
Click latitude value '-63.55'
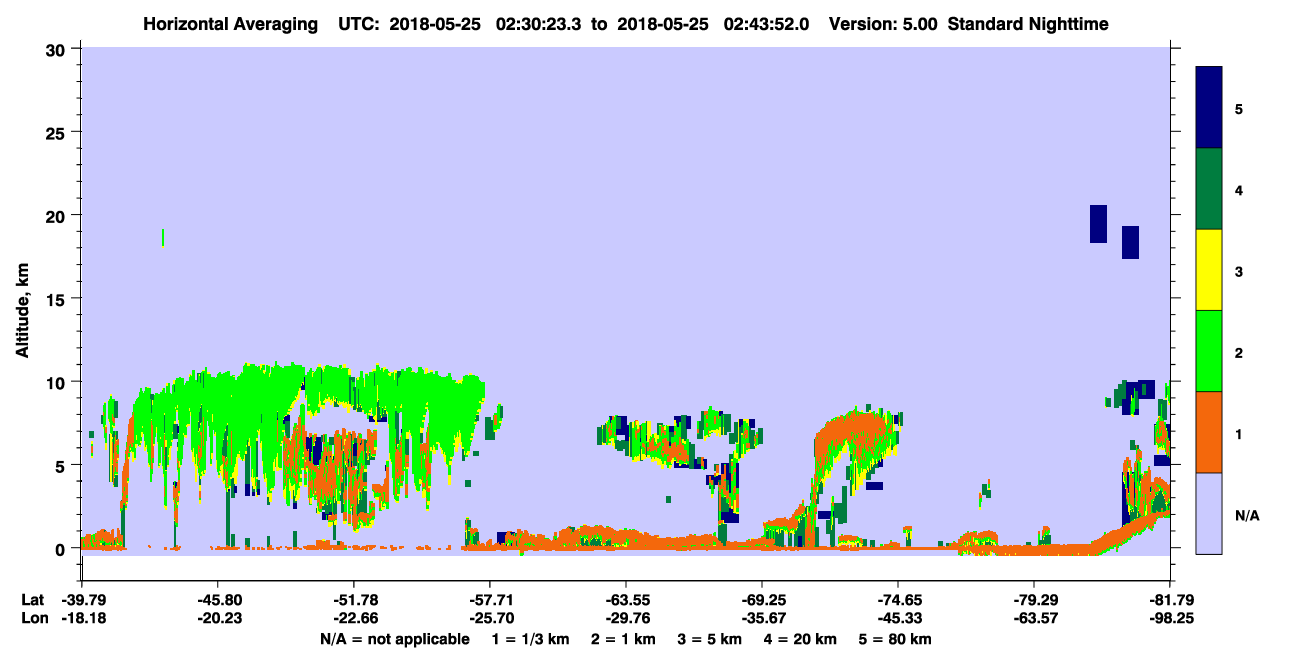[x=626, y=600]
